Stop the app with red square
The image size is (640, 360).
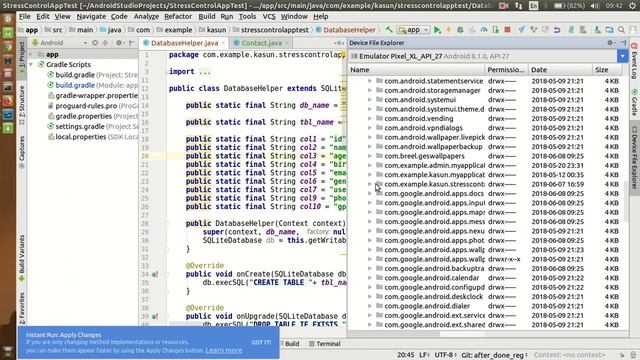point(507,30)
